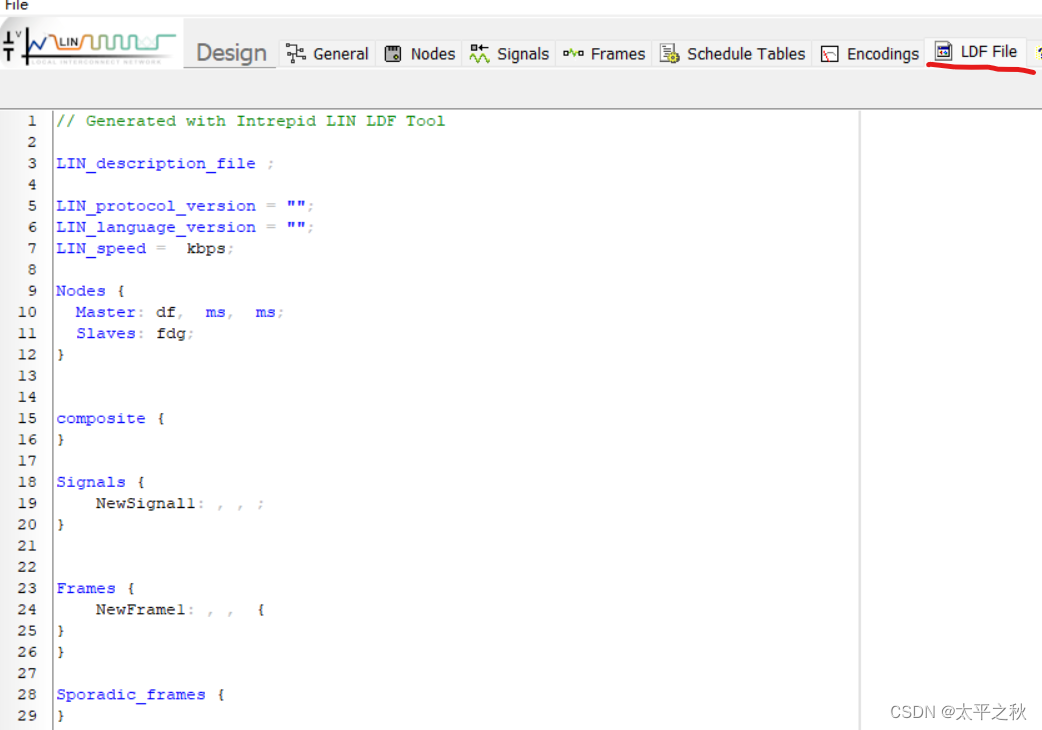
Task: Click line number 15 beside composite
Action: click(27, 418)
